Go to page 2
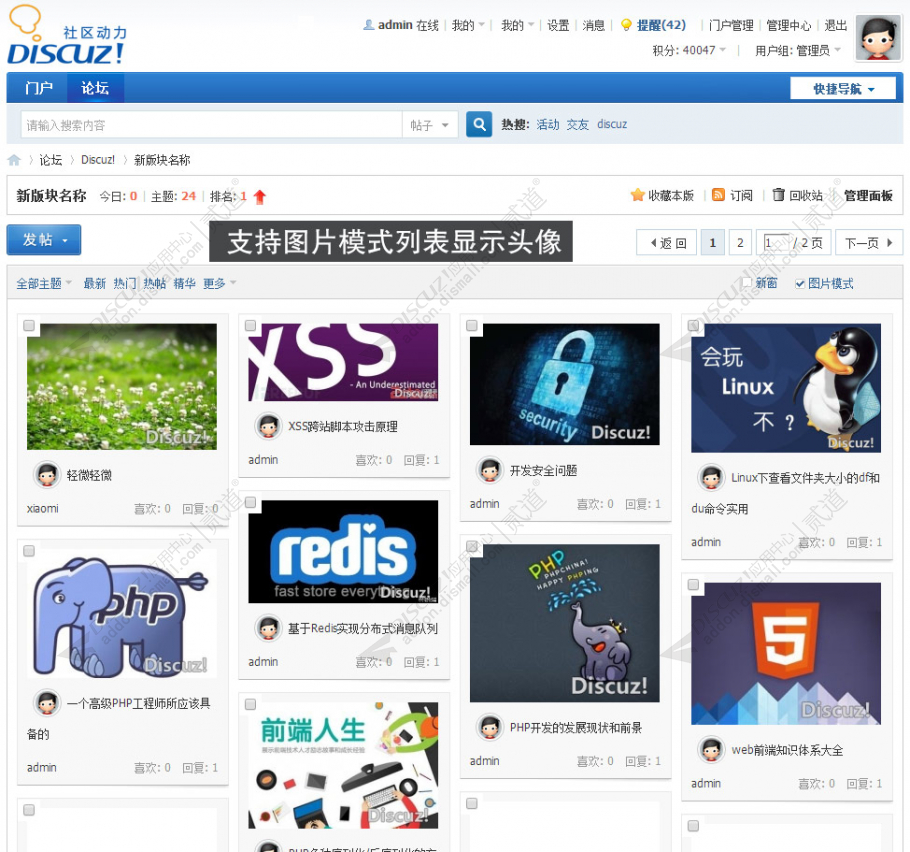Image resolution: width=910 pixels, height=852 pixels. pos(740,243)
